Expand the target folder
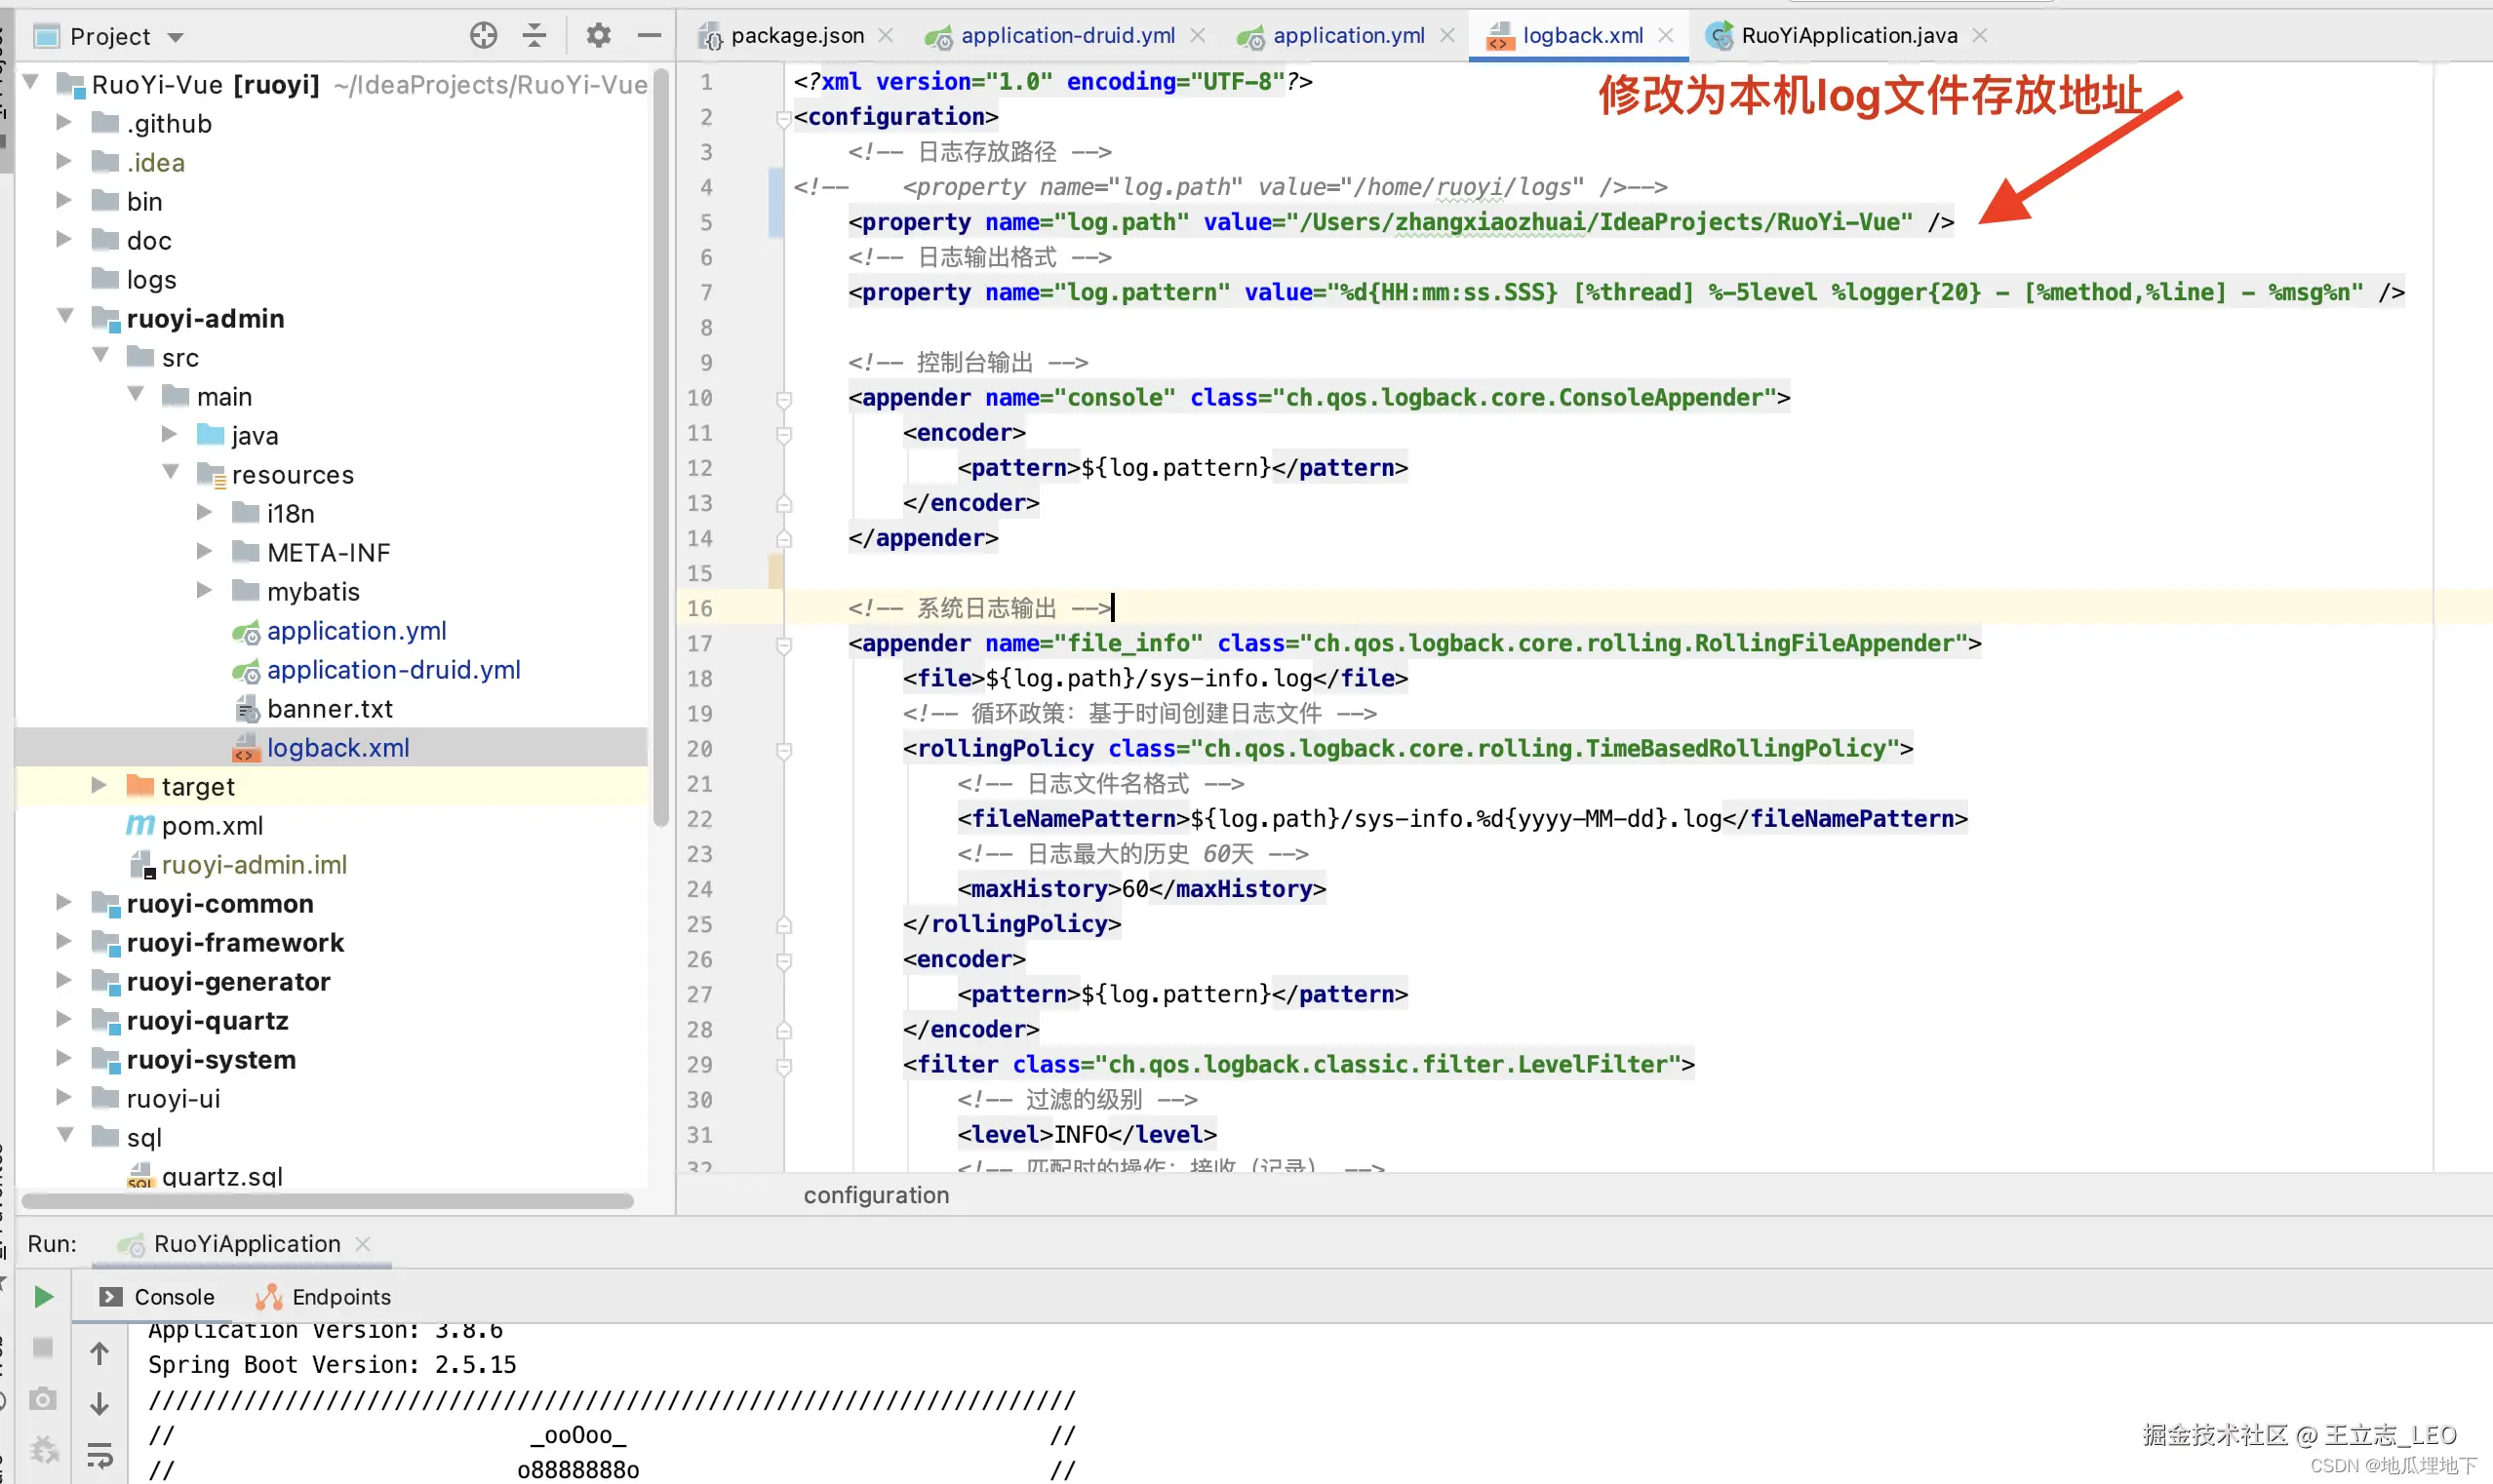 point(98,785)
